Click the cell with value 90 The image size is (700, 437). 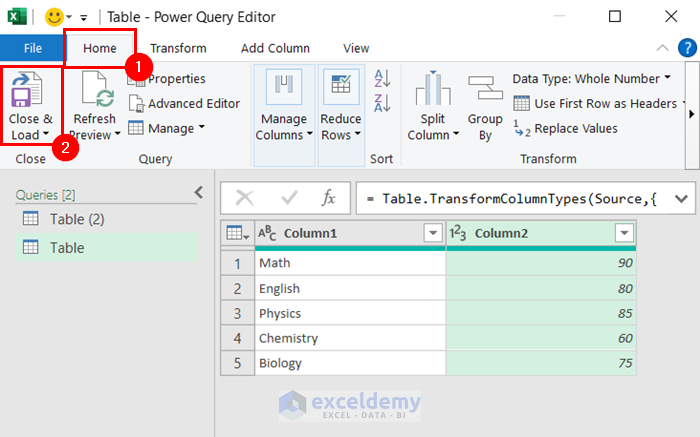click(x=541, y=263)
